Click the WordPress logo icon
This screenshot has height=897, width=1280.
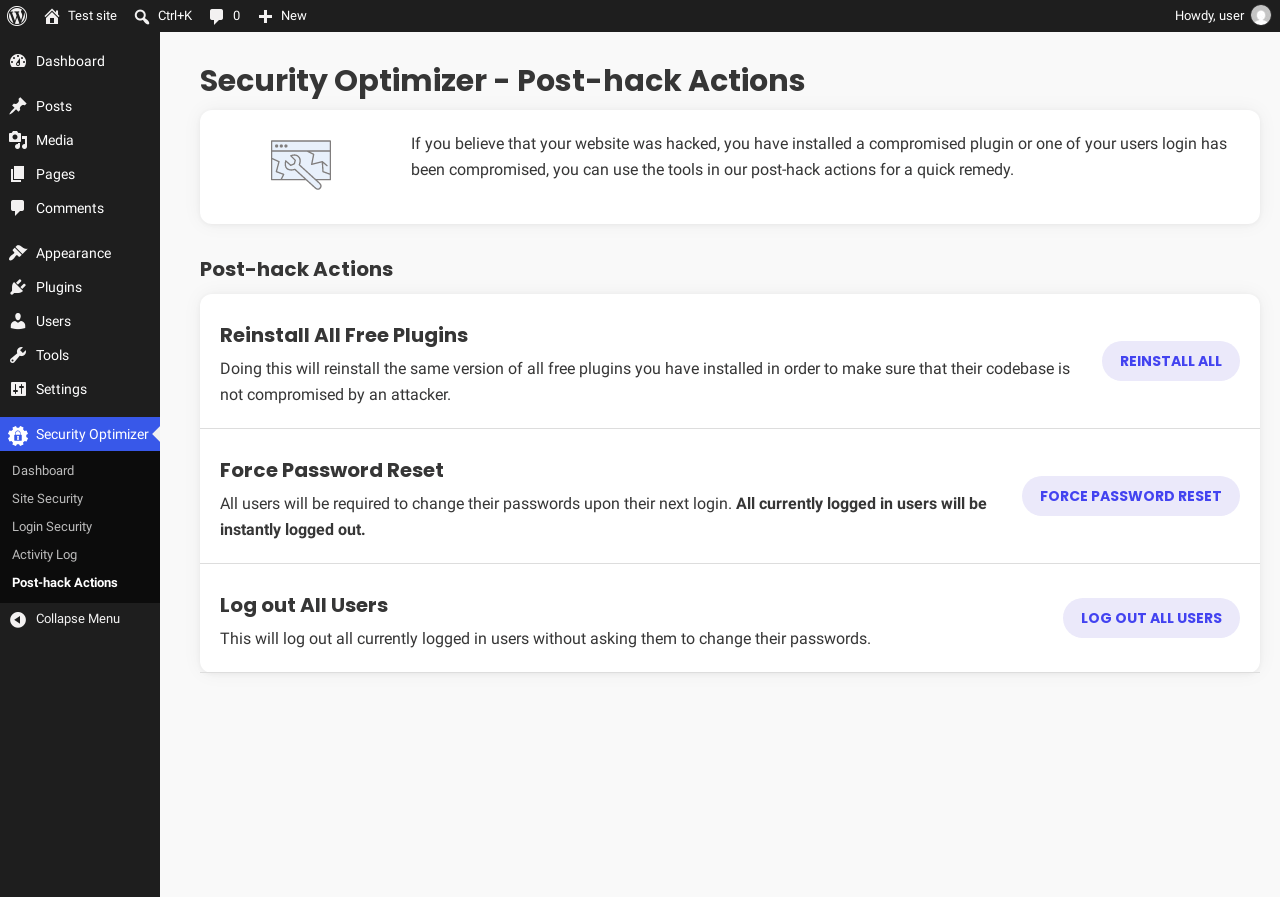(x=17, y=16)
